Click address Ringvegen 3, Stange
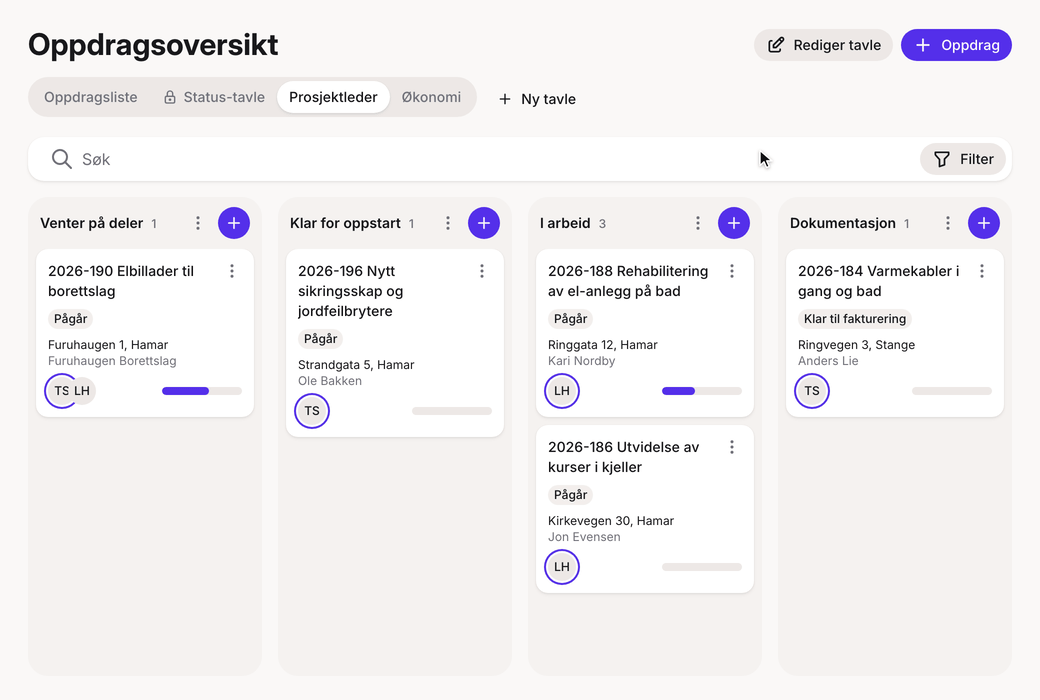1040x700 pixels. click(x=856, y=344)
